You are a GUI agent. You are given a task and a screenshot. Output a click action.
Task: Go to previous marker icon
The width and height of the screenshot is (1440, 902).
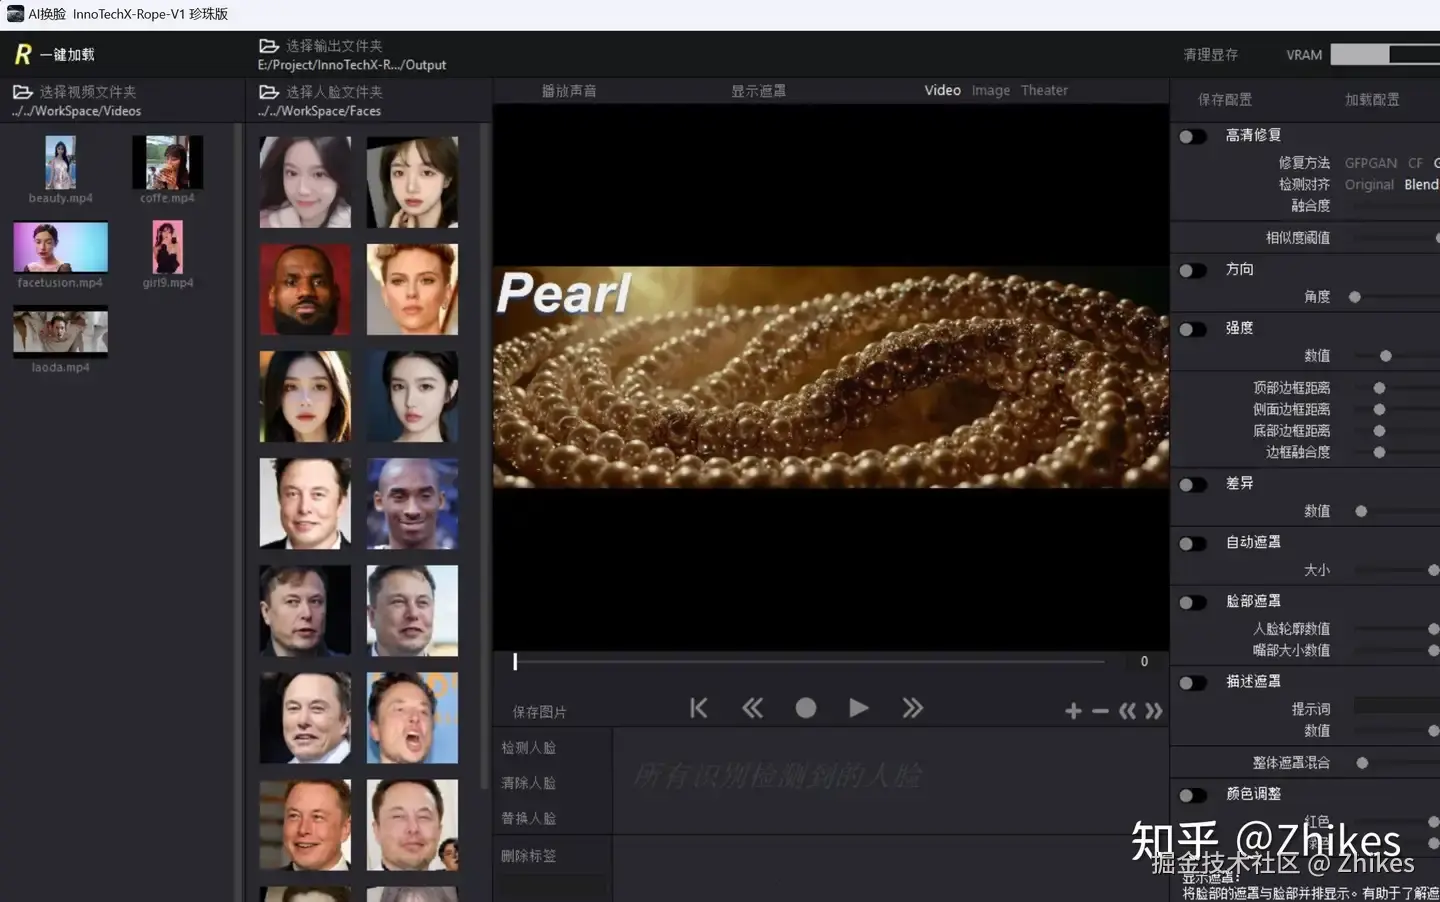(x=1127, y=711)
